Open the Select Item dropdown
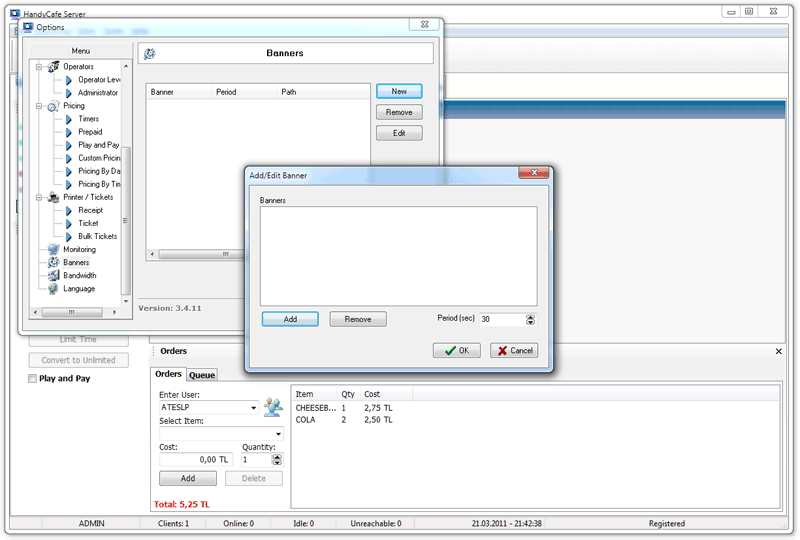Image resolution: width=800 pixels, height=540 pixels. (278, 434)
